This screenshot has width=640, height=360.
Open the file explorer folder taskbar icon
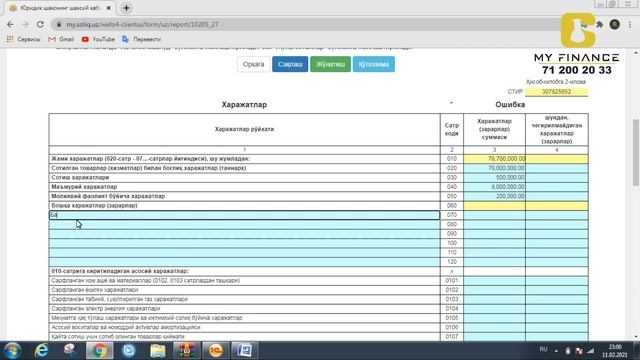coord(158,351)
